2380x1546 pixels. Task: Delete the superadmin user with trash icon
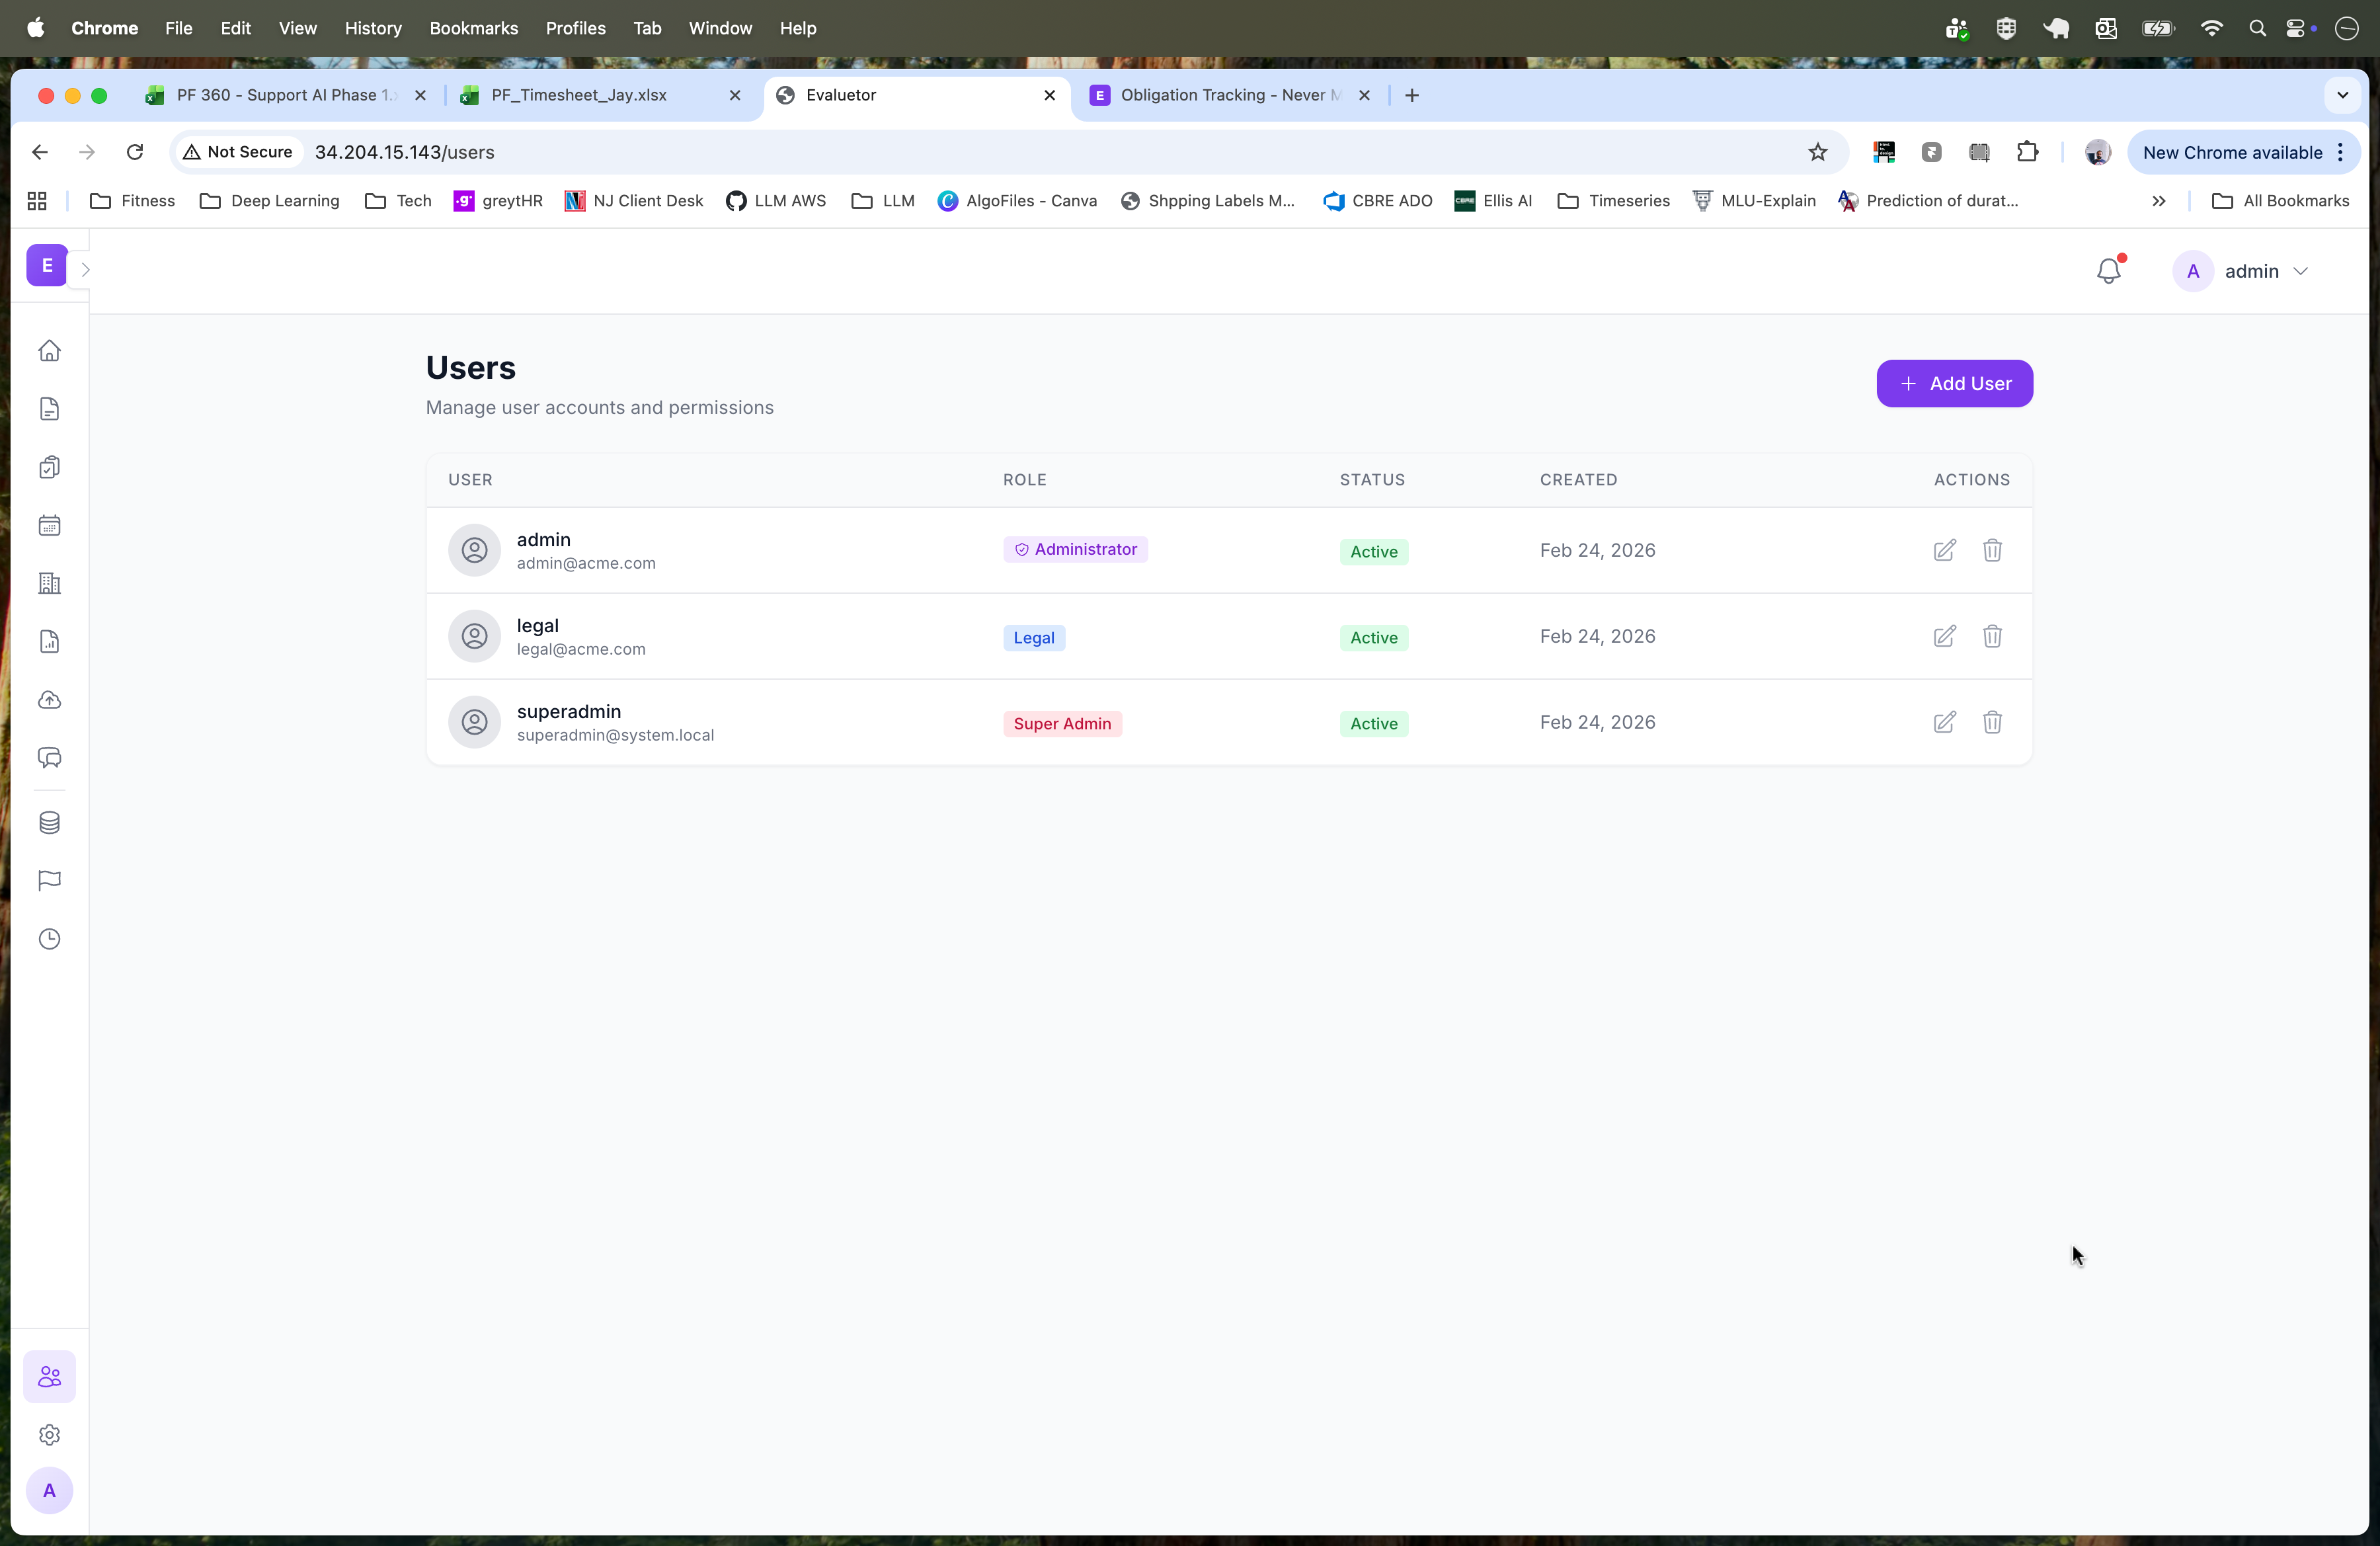tap(1992, 722)
